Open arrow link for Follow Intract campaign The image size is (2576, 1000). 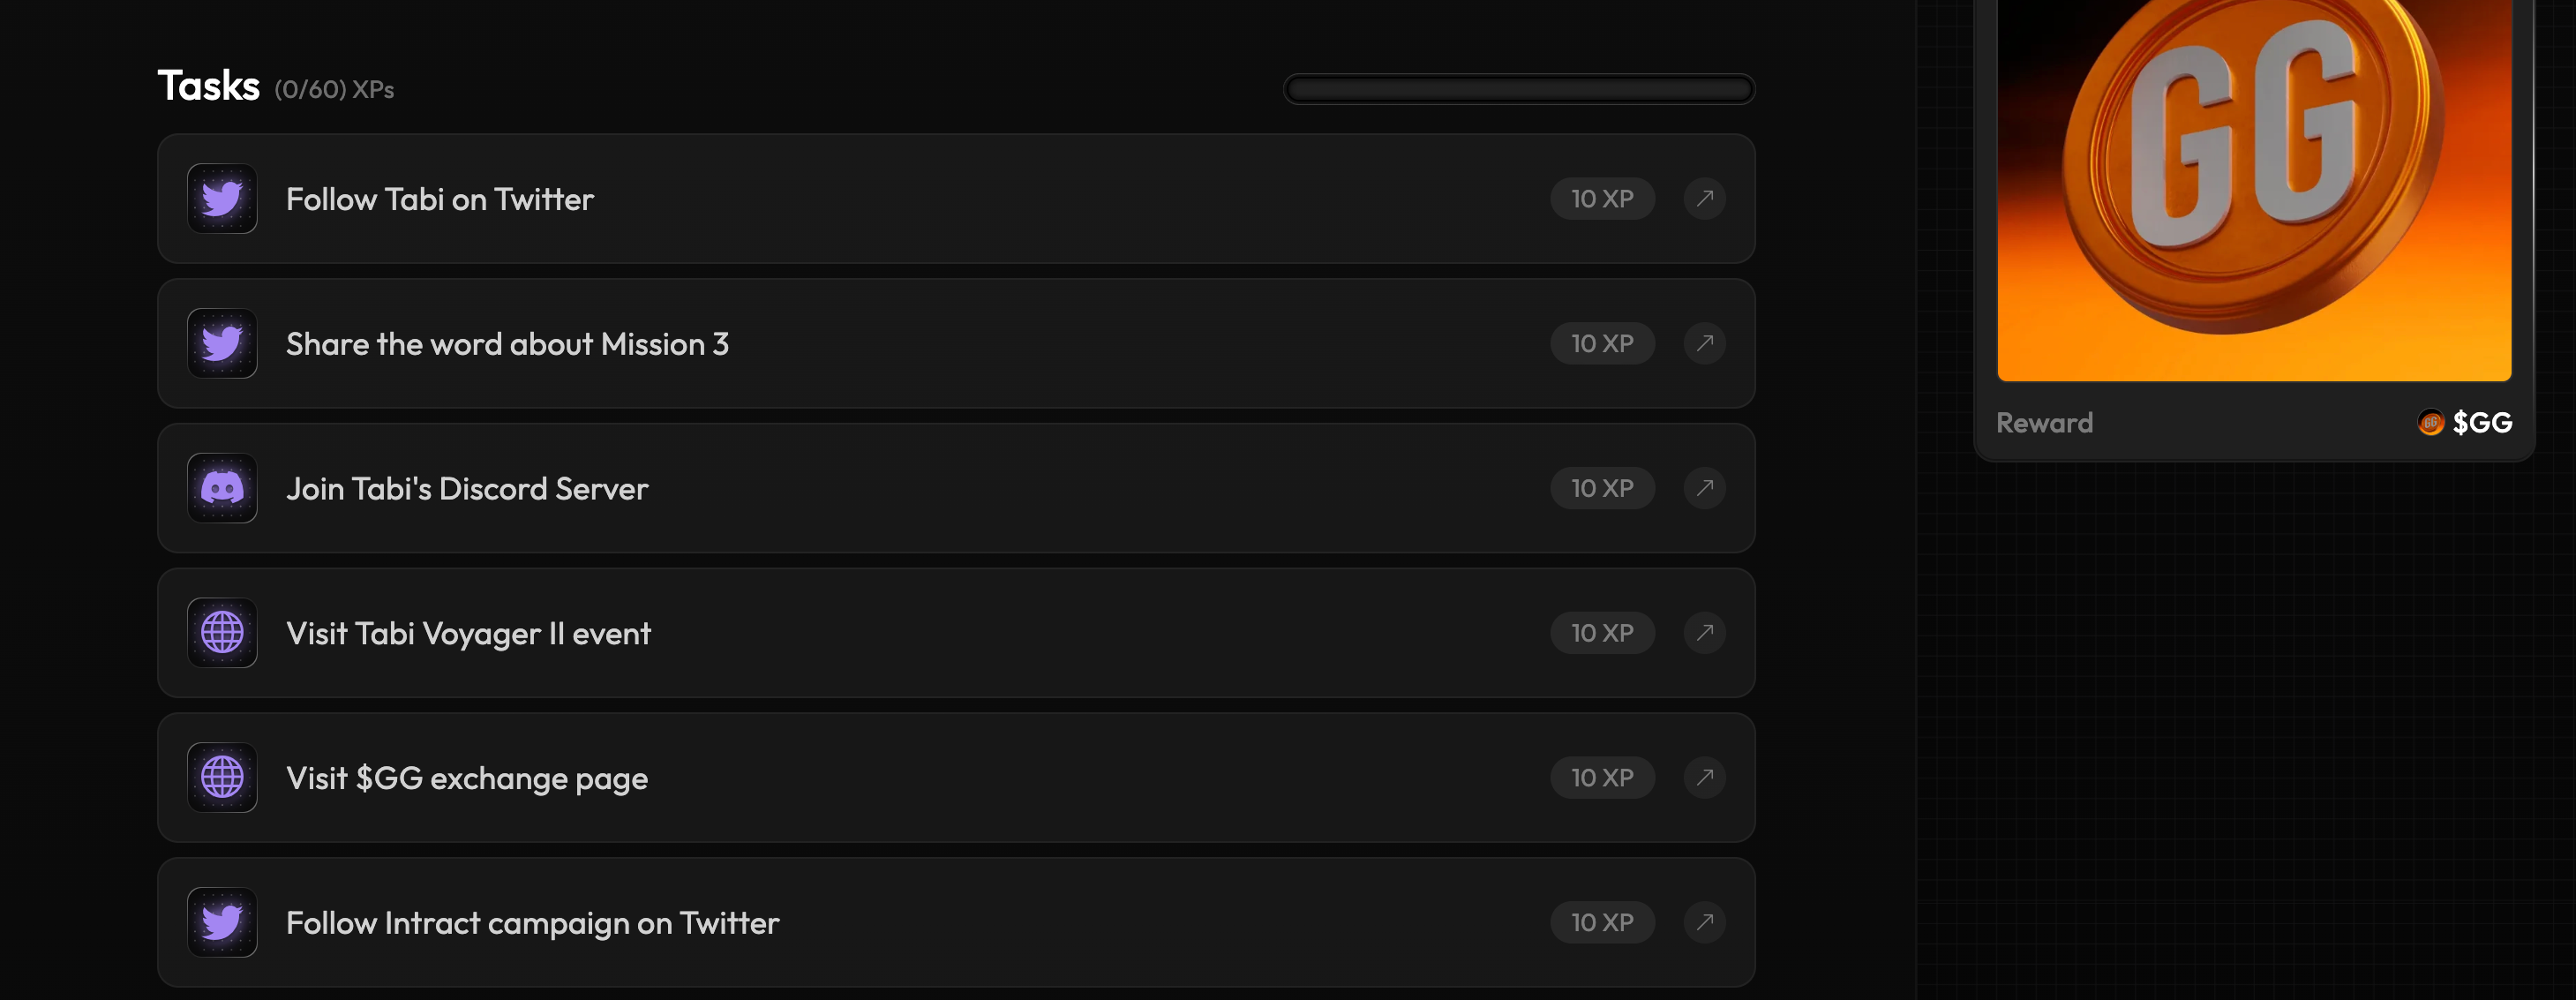(1704, 922)
